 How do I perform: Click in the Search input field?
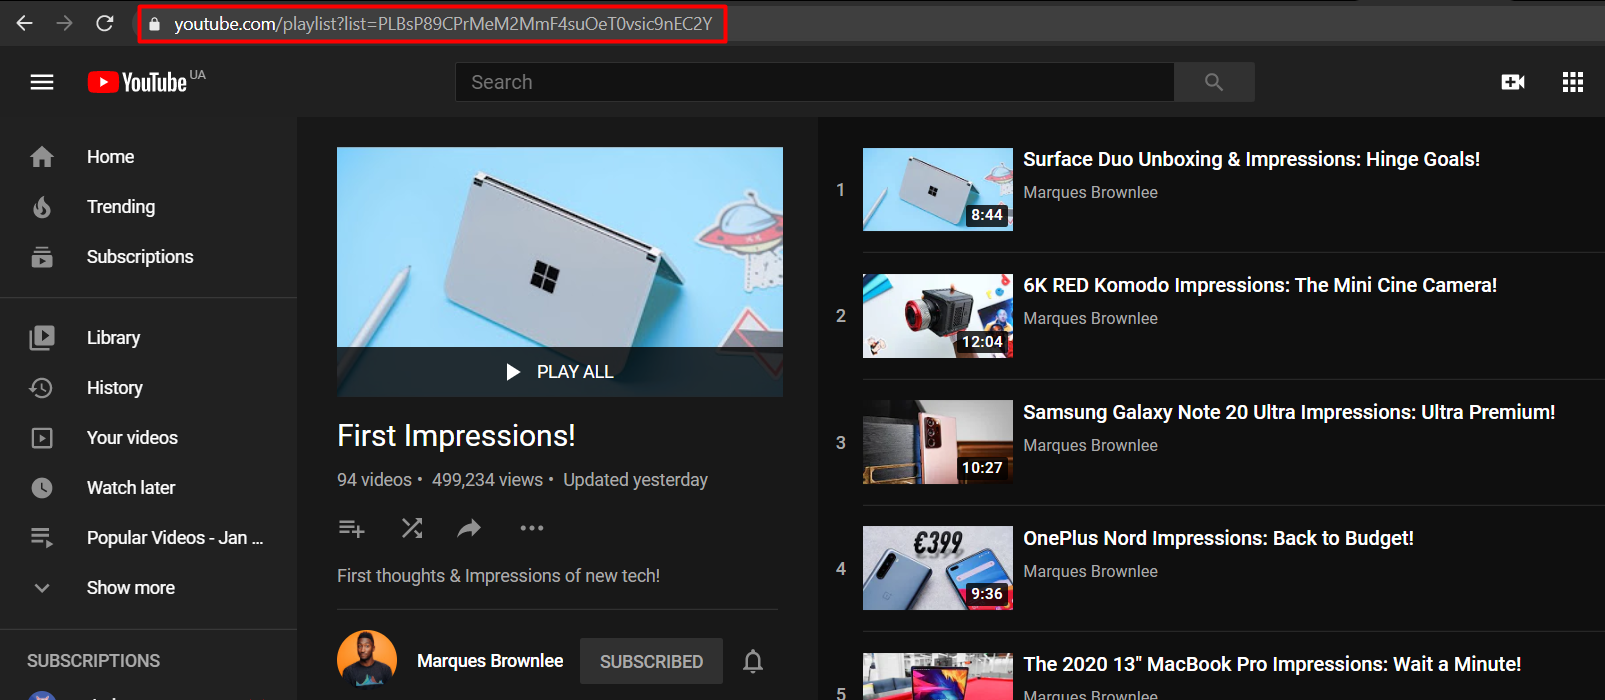point(814,82)
